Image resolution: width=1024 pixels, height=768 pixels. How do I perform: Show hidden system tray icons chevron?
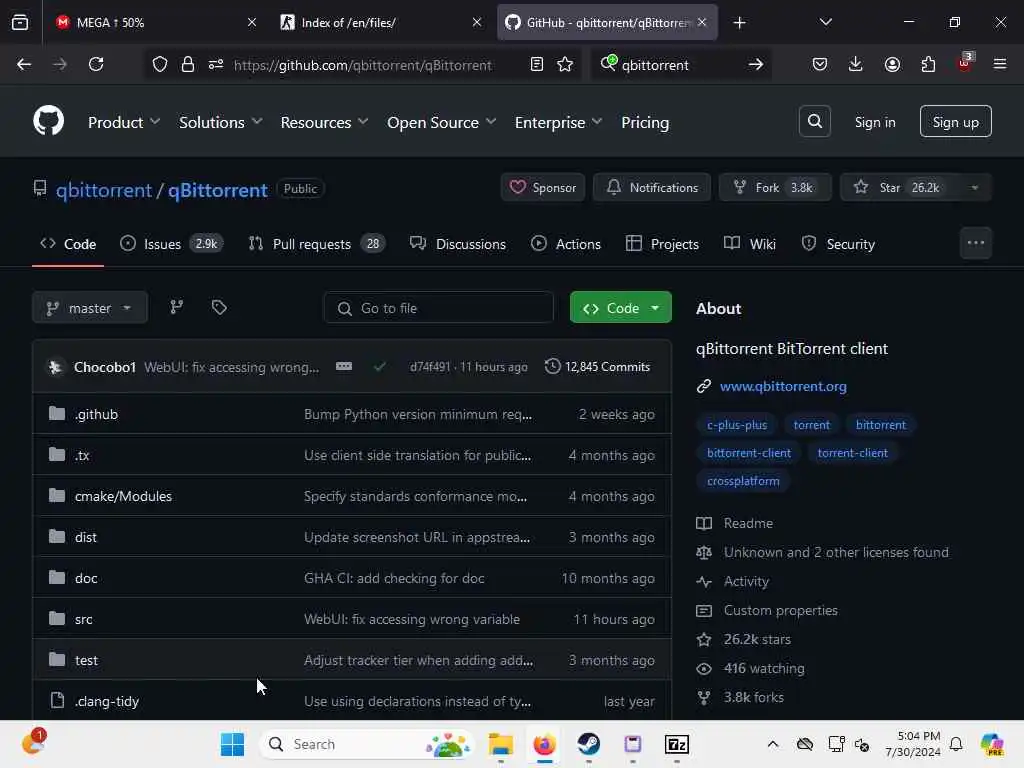(773, 744)
